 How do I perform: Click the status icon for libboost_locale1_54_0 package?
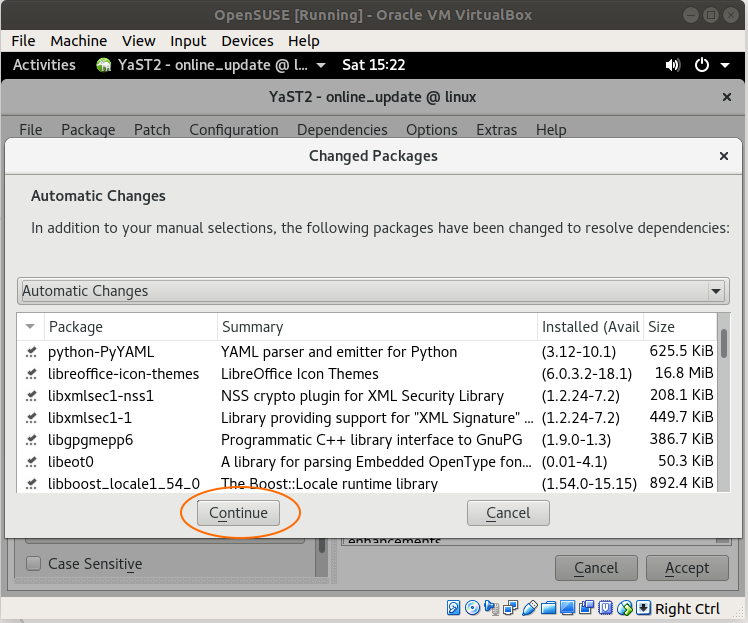31,484
